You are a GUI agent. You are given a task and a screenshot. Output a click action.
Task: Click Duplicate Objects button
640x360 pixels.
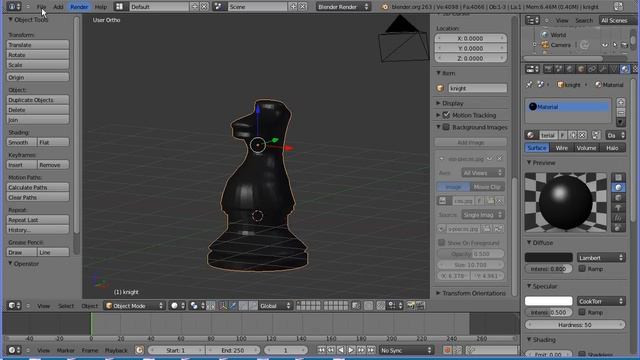(38, 100)
